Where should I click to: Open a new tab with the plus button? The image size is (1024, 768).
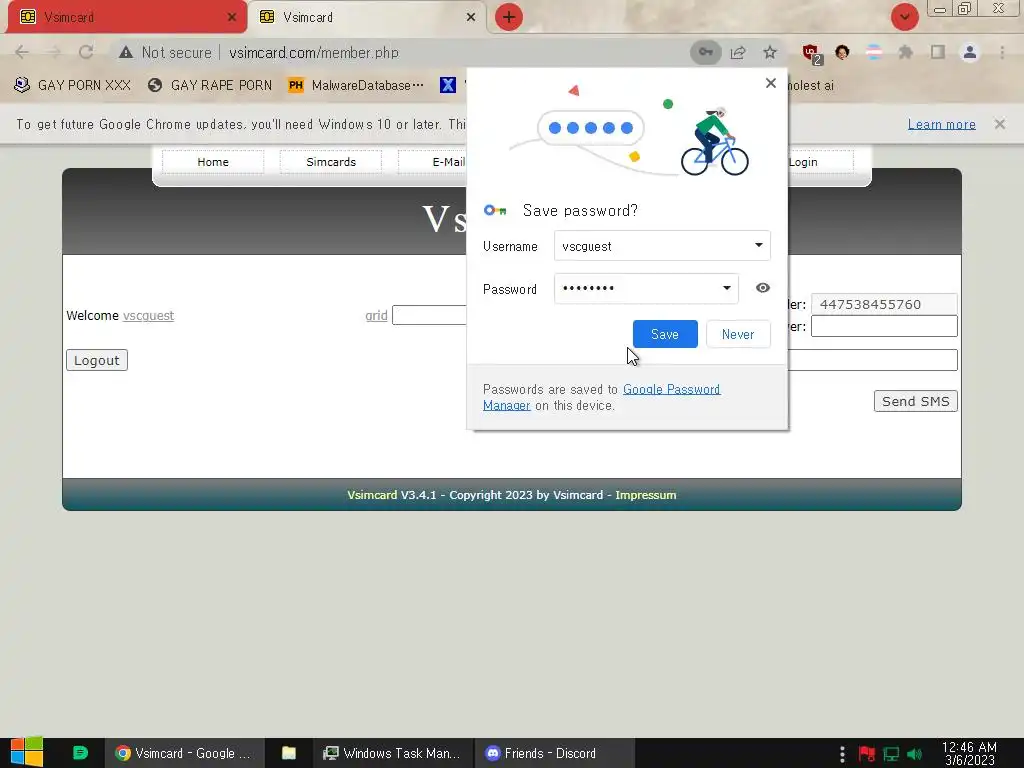click(509, 17)
